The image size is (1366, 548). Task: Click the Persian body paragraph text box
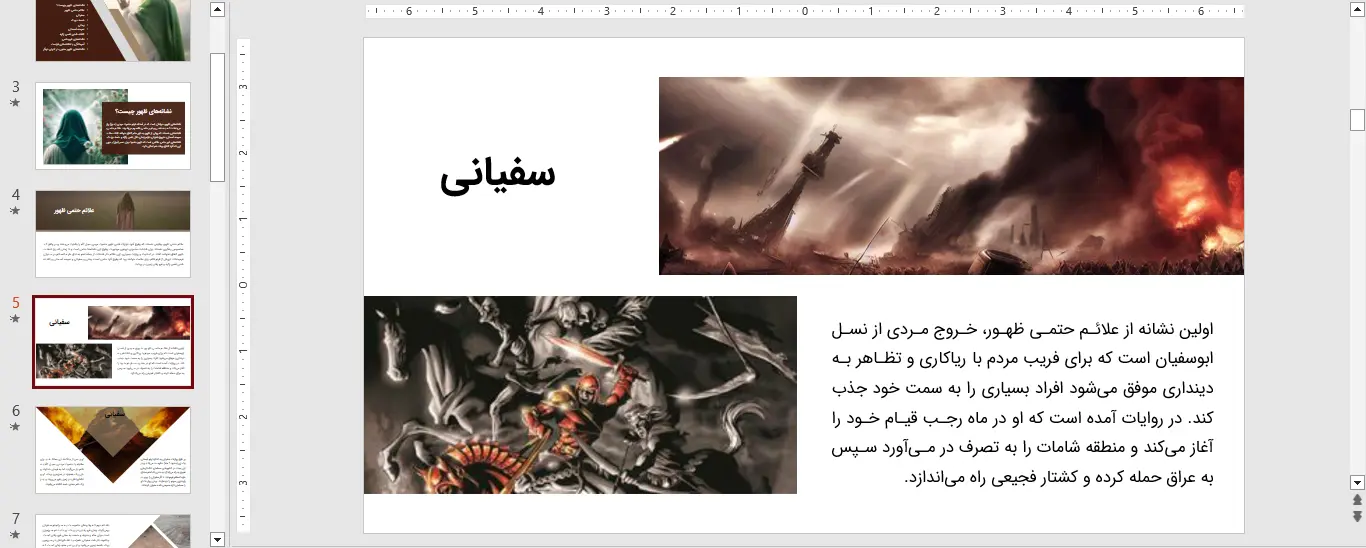tap(1021, 403)
